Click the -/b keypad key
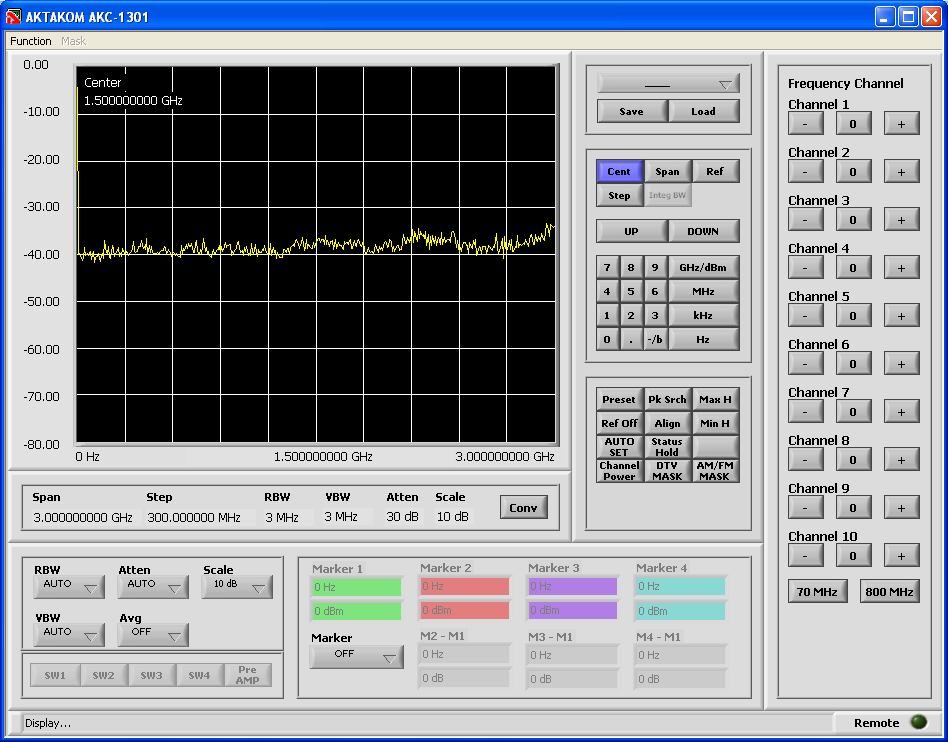Screen dimensions: 948x742 [x=655, y=339]
